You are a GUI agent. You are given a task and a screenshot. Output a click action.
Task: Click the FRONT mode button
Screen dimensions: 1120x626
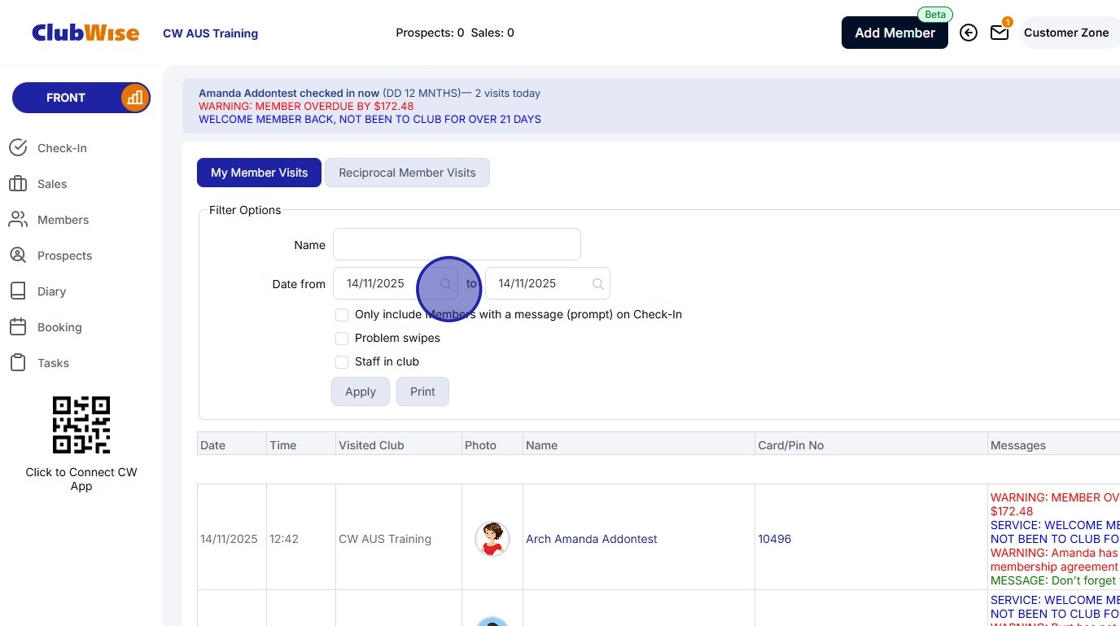pyautogui.click(x=66, y=98)
